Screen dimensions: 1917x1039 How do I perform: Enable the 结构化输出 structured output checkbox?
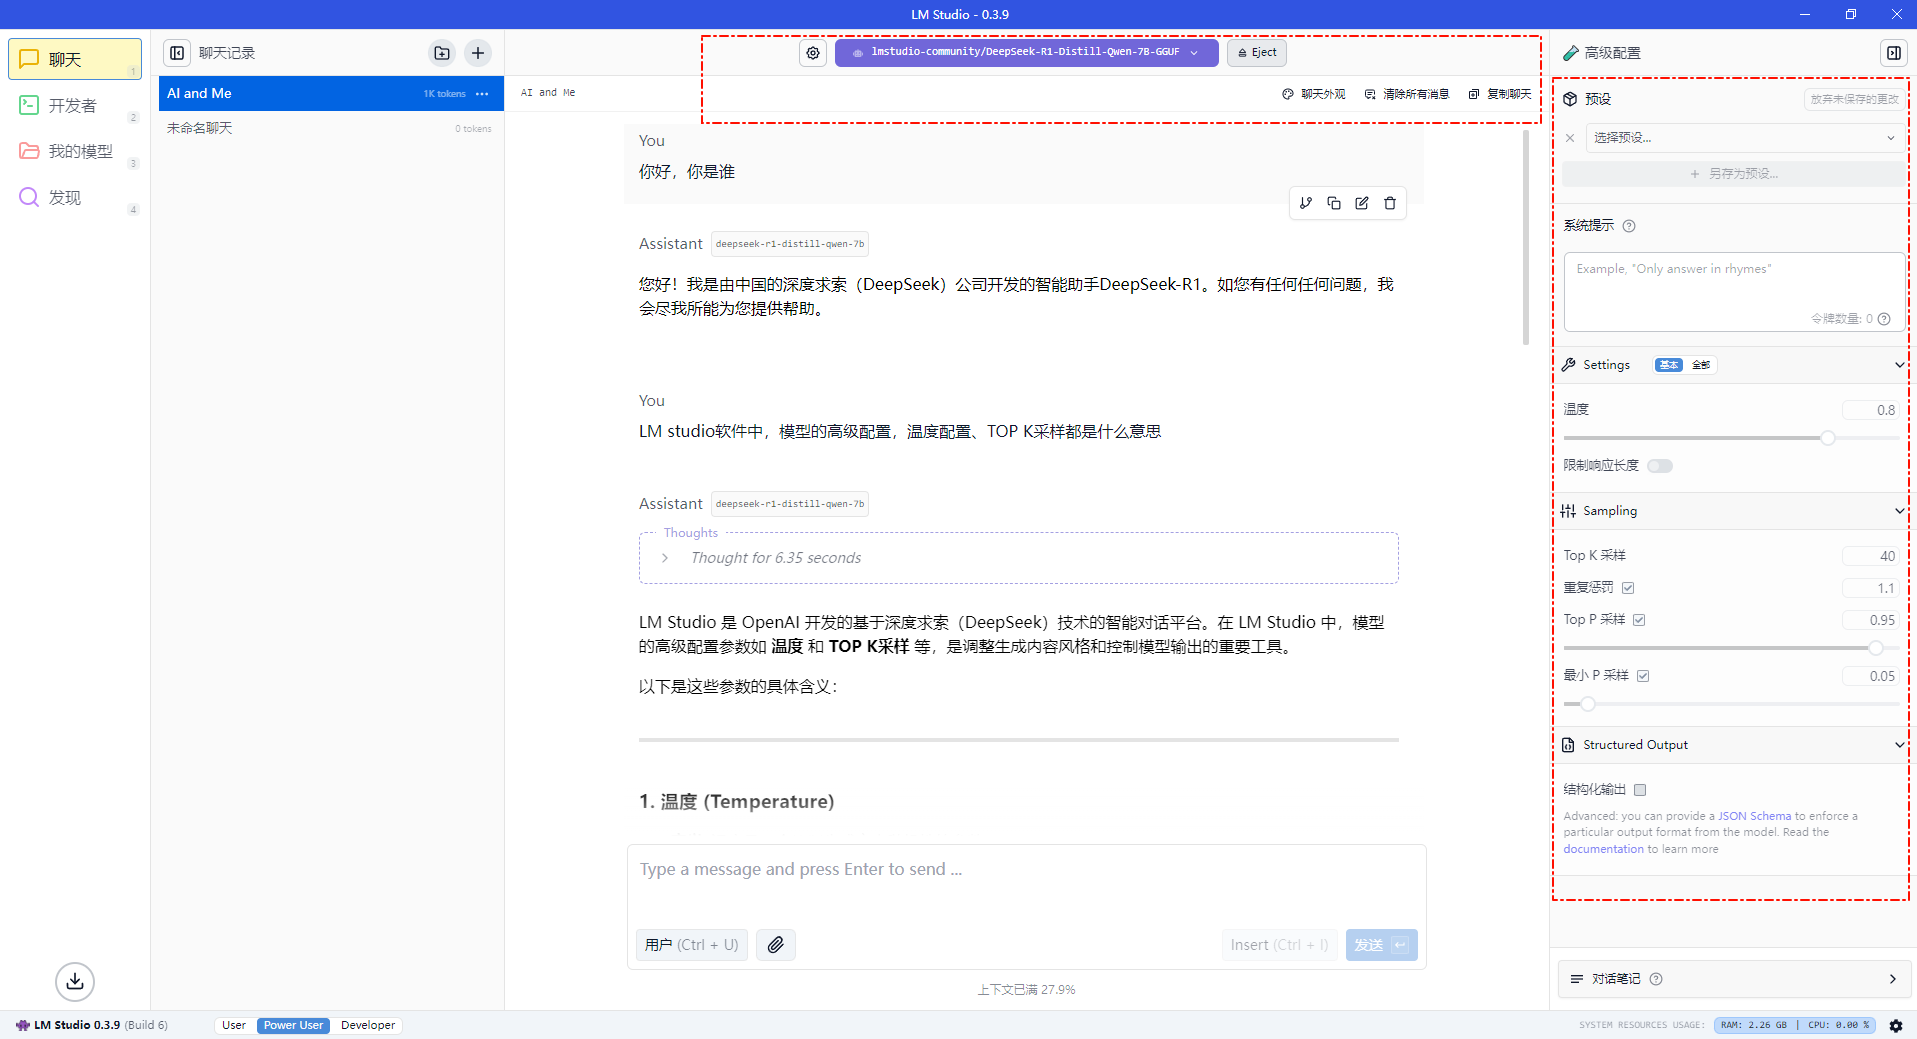pyautogui.click(x=1640, y=790)
